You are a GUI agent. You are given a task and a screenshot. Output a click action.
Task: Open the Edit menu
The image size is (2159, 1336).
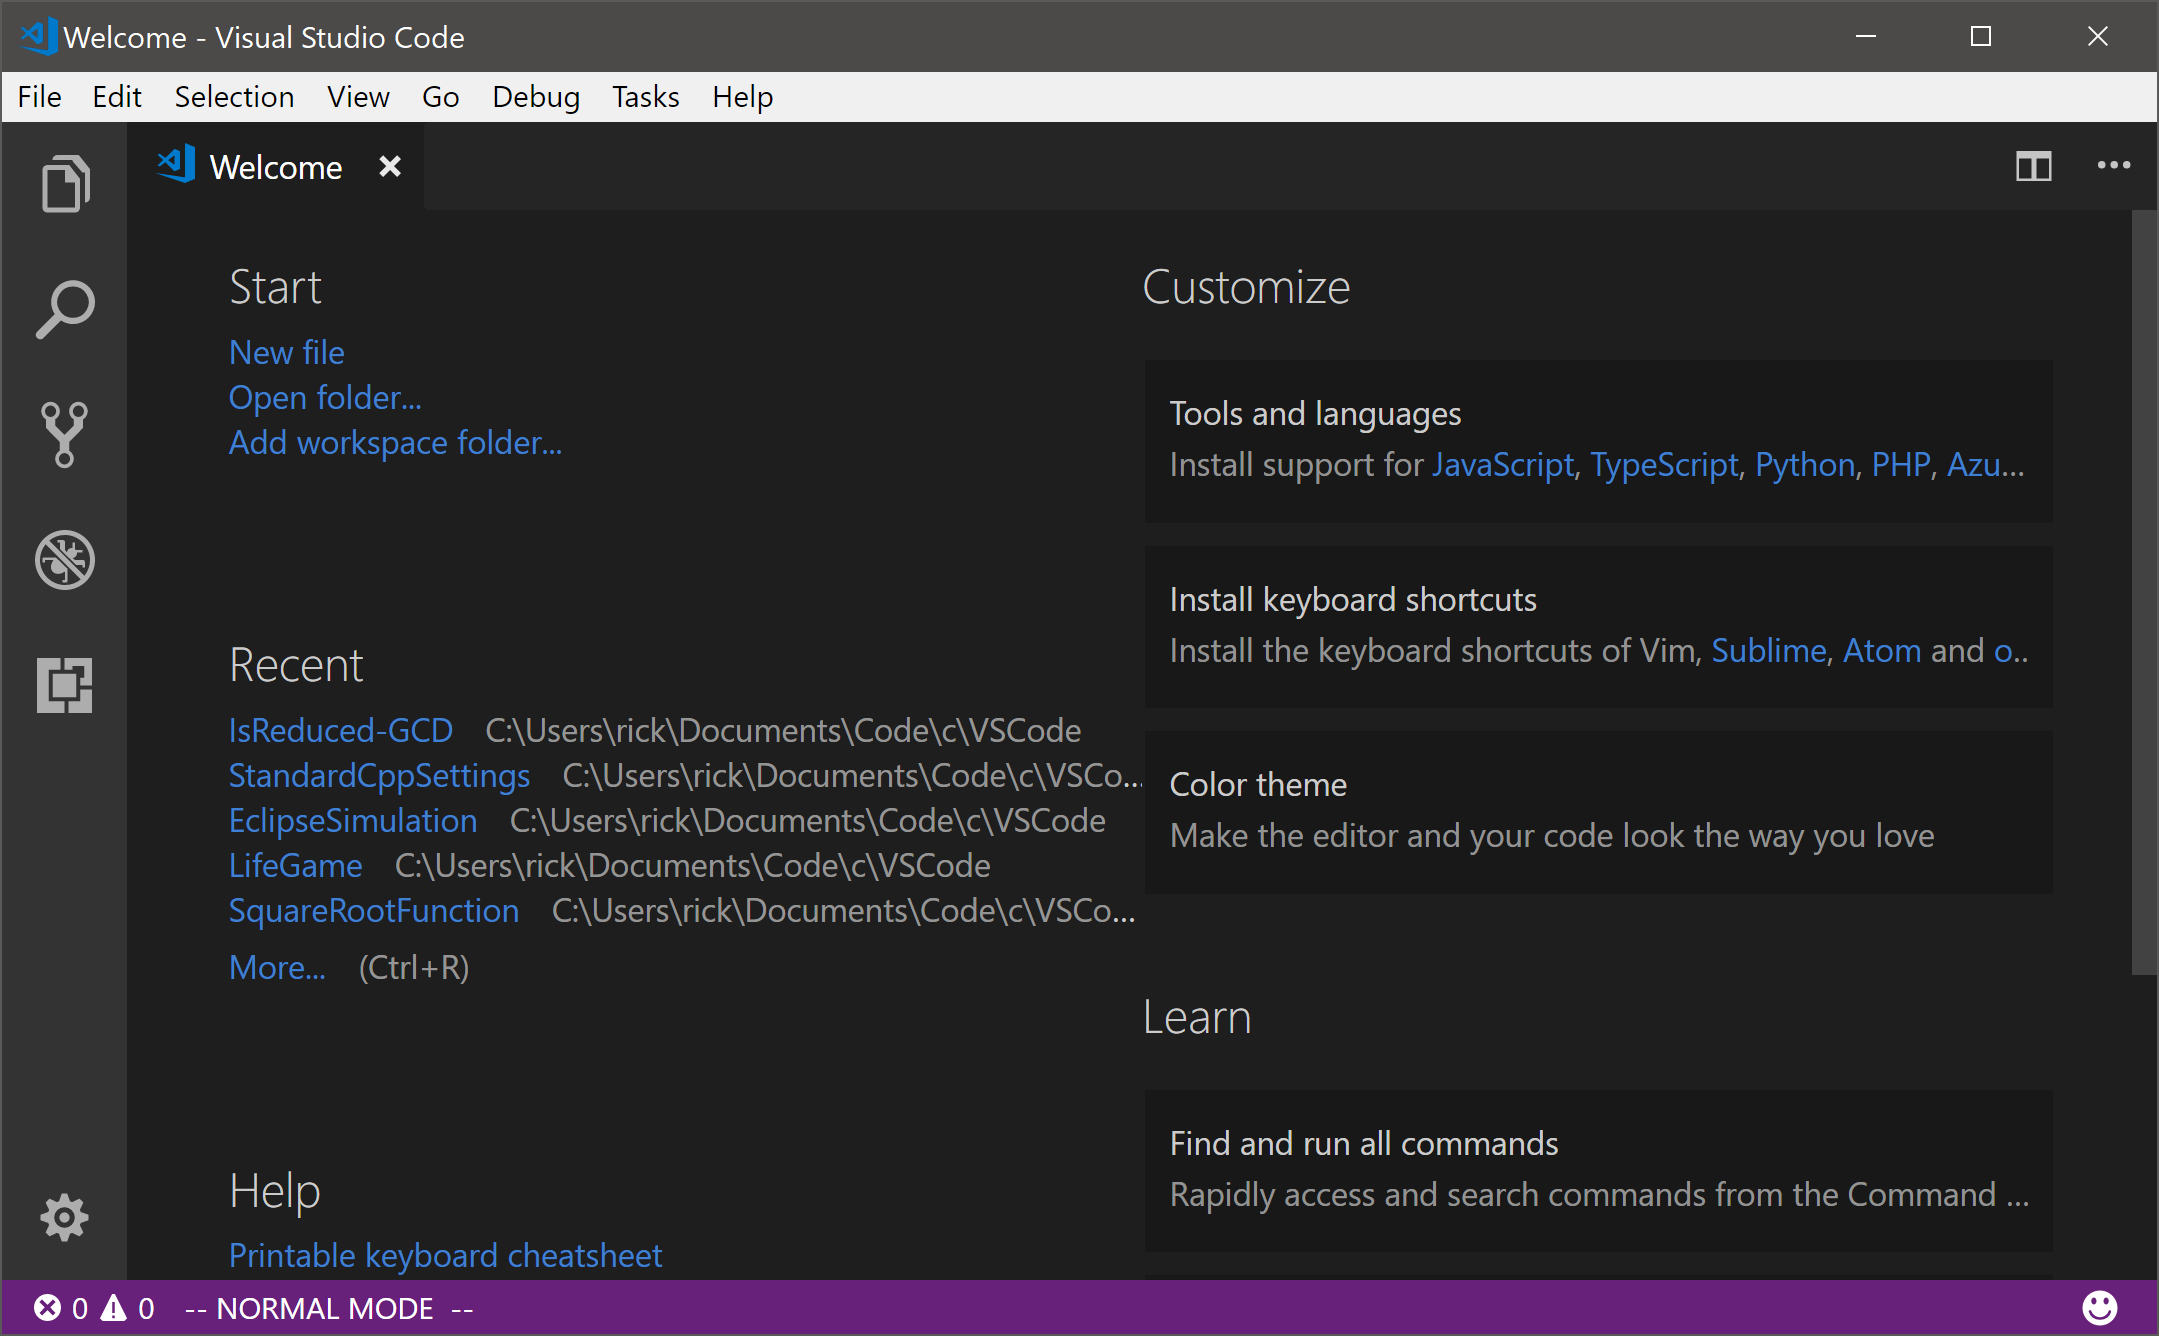(117, 97)
